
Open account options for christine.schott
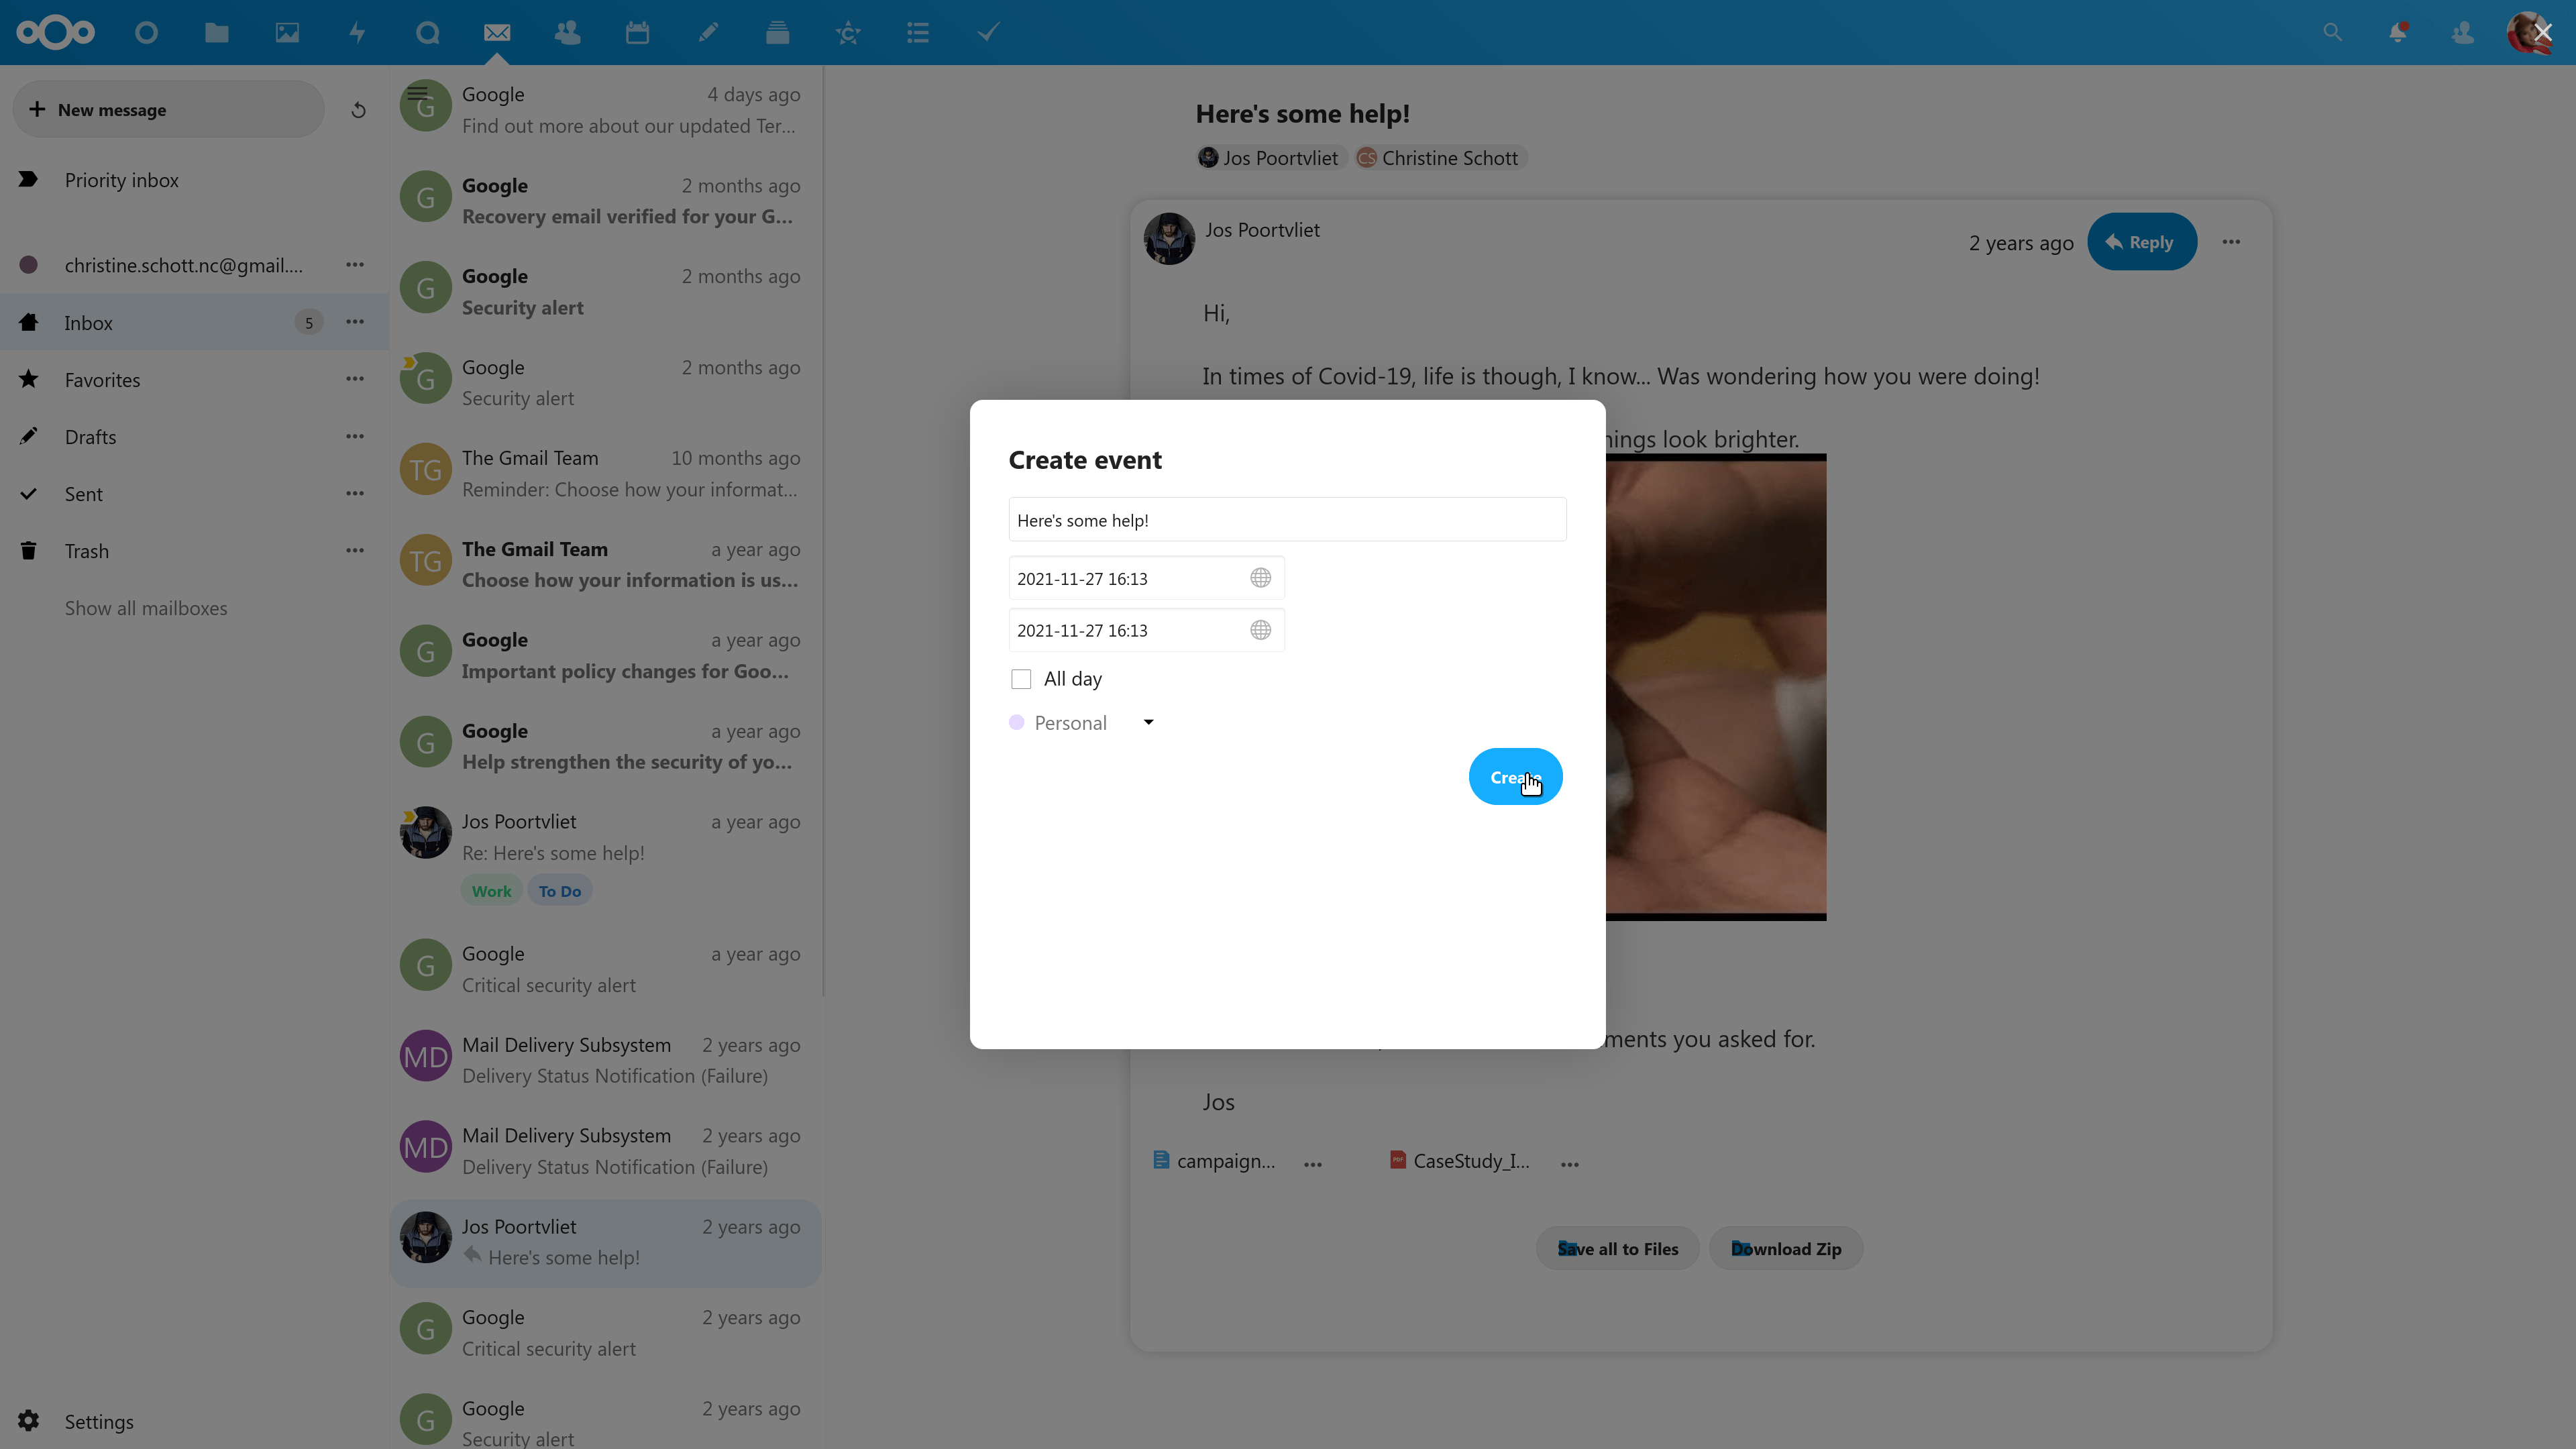[x=355, y=265]
